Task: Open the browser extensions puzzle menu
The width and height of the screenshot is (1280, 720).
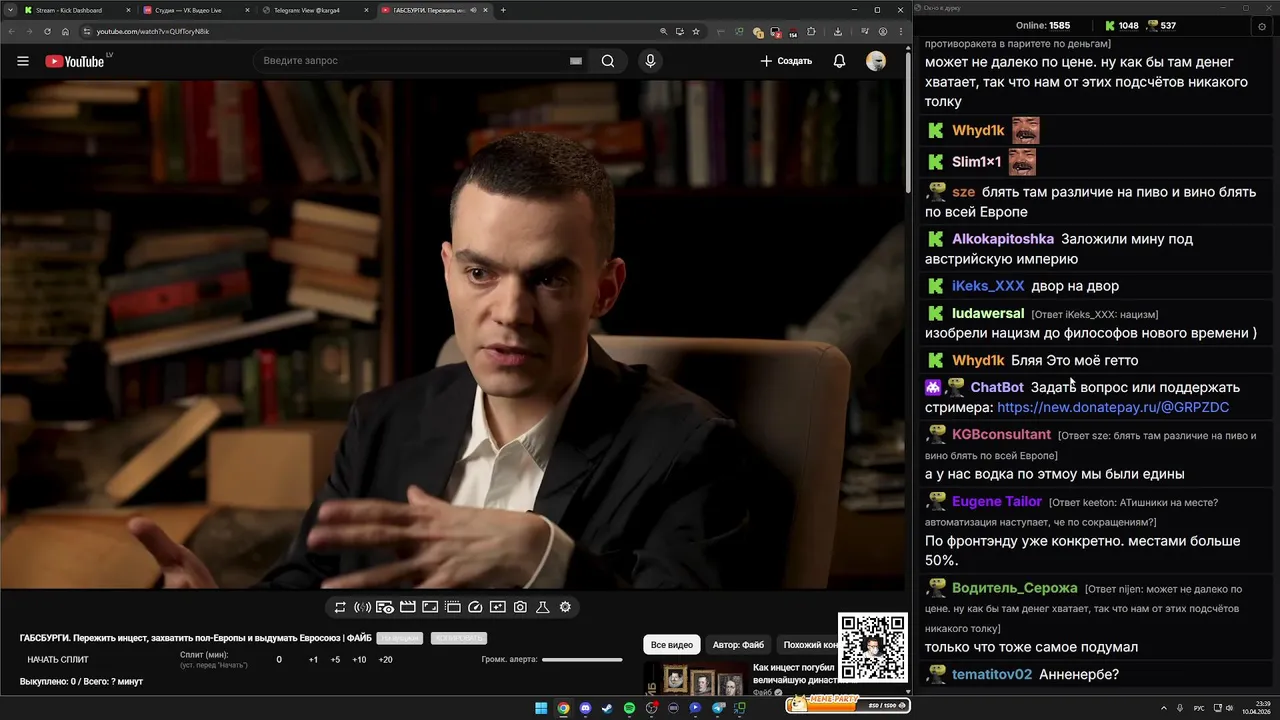Action: coord(811,31)
